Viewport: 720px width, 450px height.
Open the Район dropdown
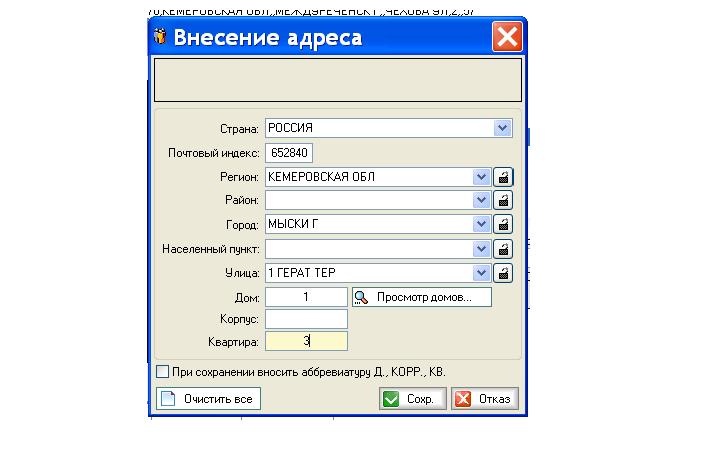482,201
